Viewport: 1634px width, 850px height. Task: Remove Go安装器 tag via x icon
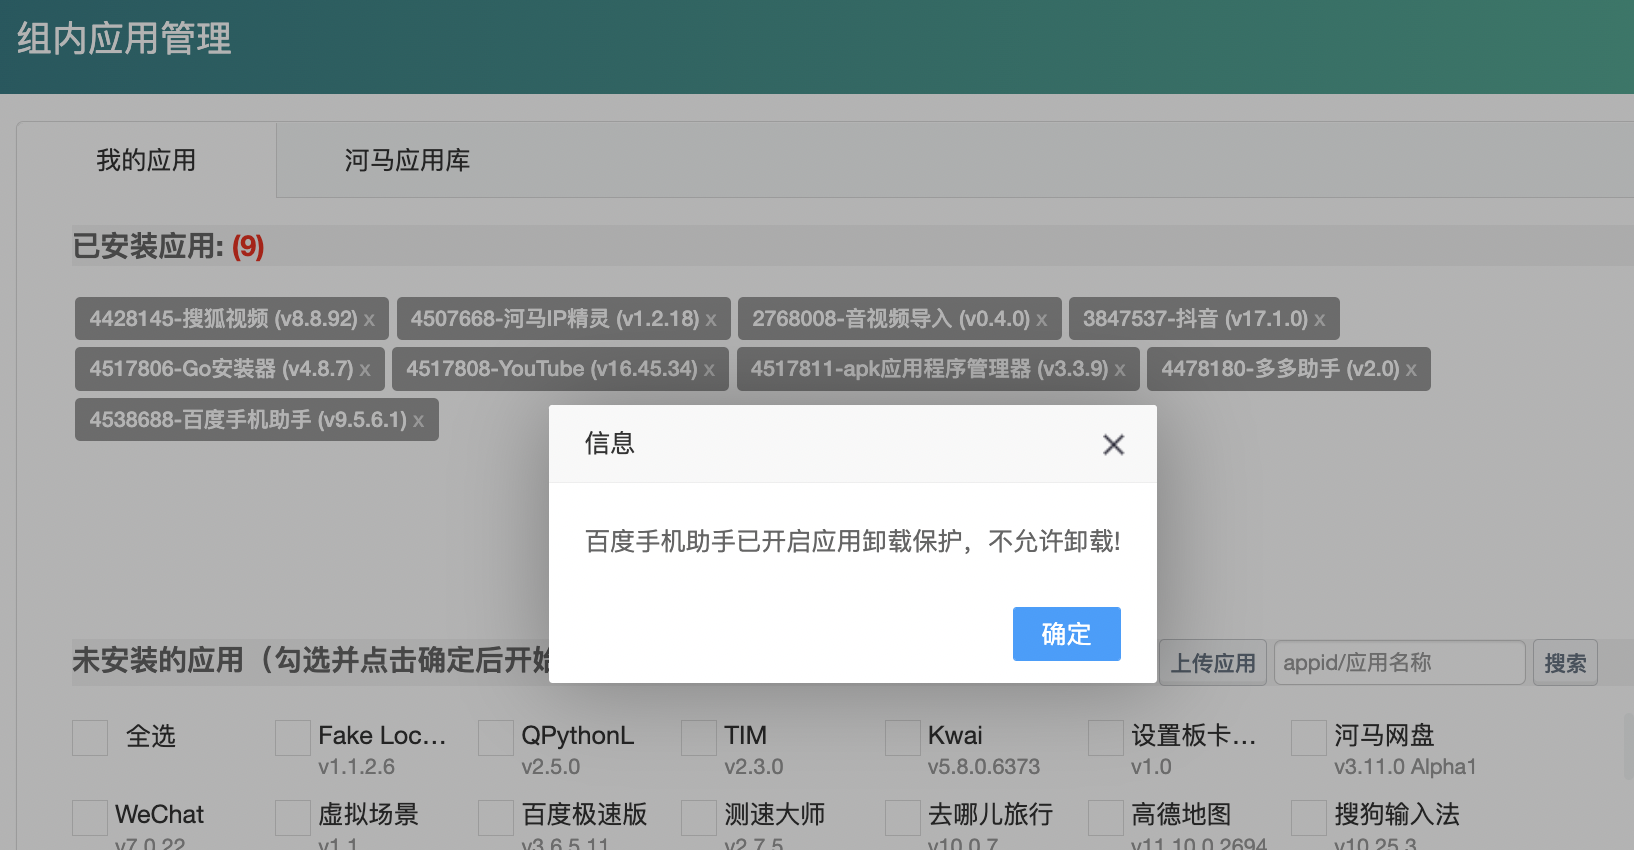[365, 370]
